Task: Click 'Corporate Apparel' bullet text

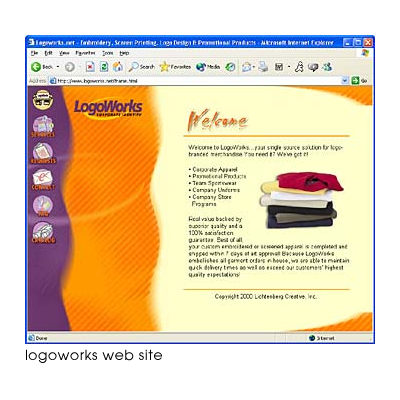Action: tap(215, 169)
